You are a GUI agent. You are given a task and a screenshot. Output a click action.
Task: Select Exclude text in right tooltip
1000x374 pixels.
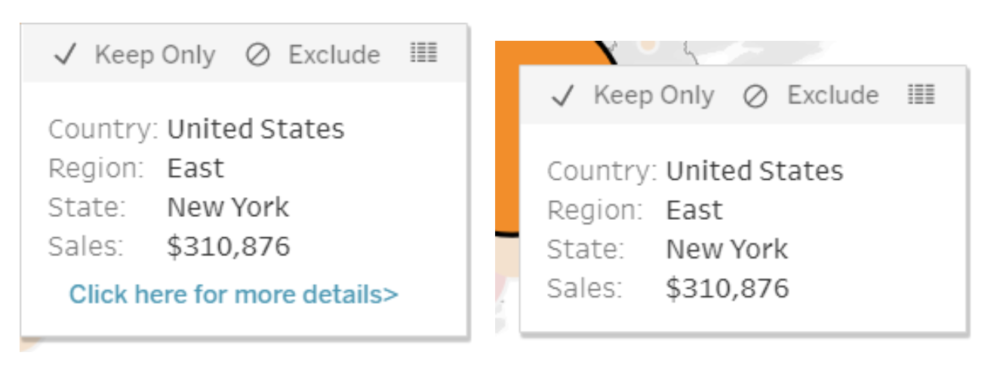coord(833,96)
